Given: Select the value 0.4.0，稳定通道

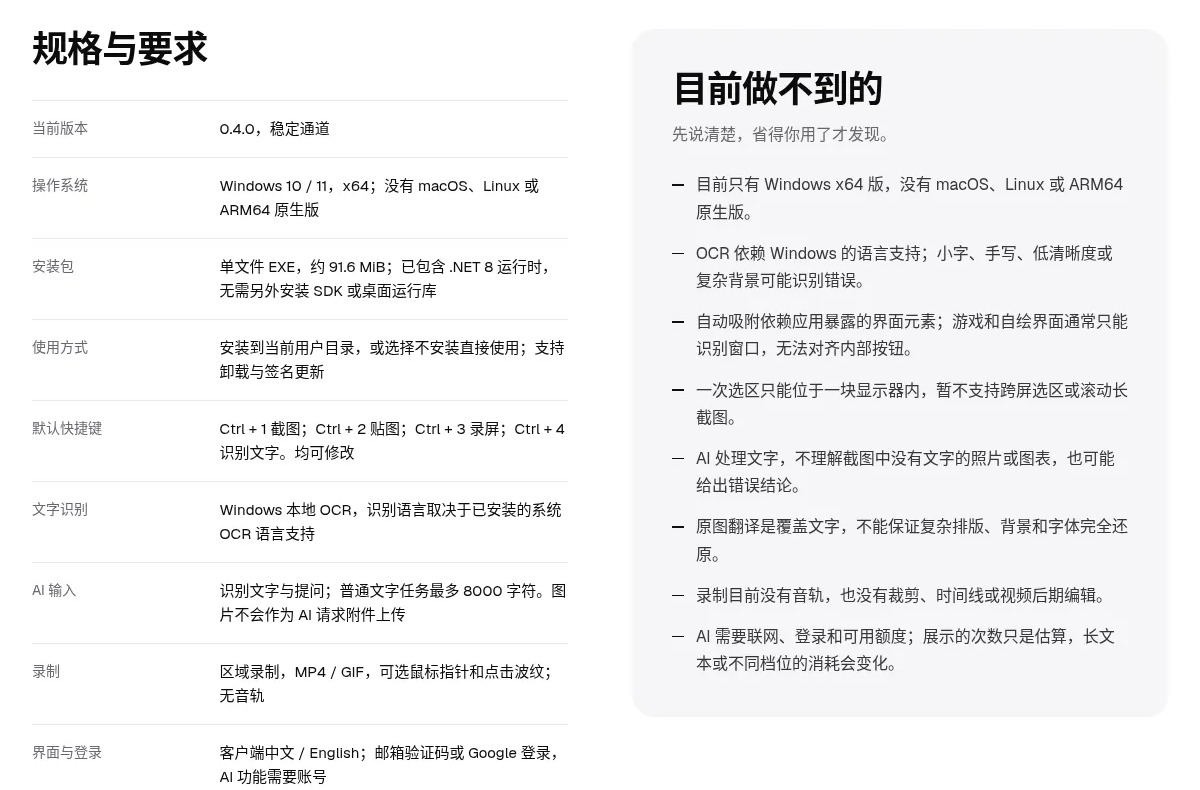Looking at the screenshot, I should click(x=275, y=129).
